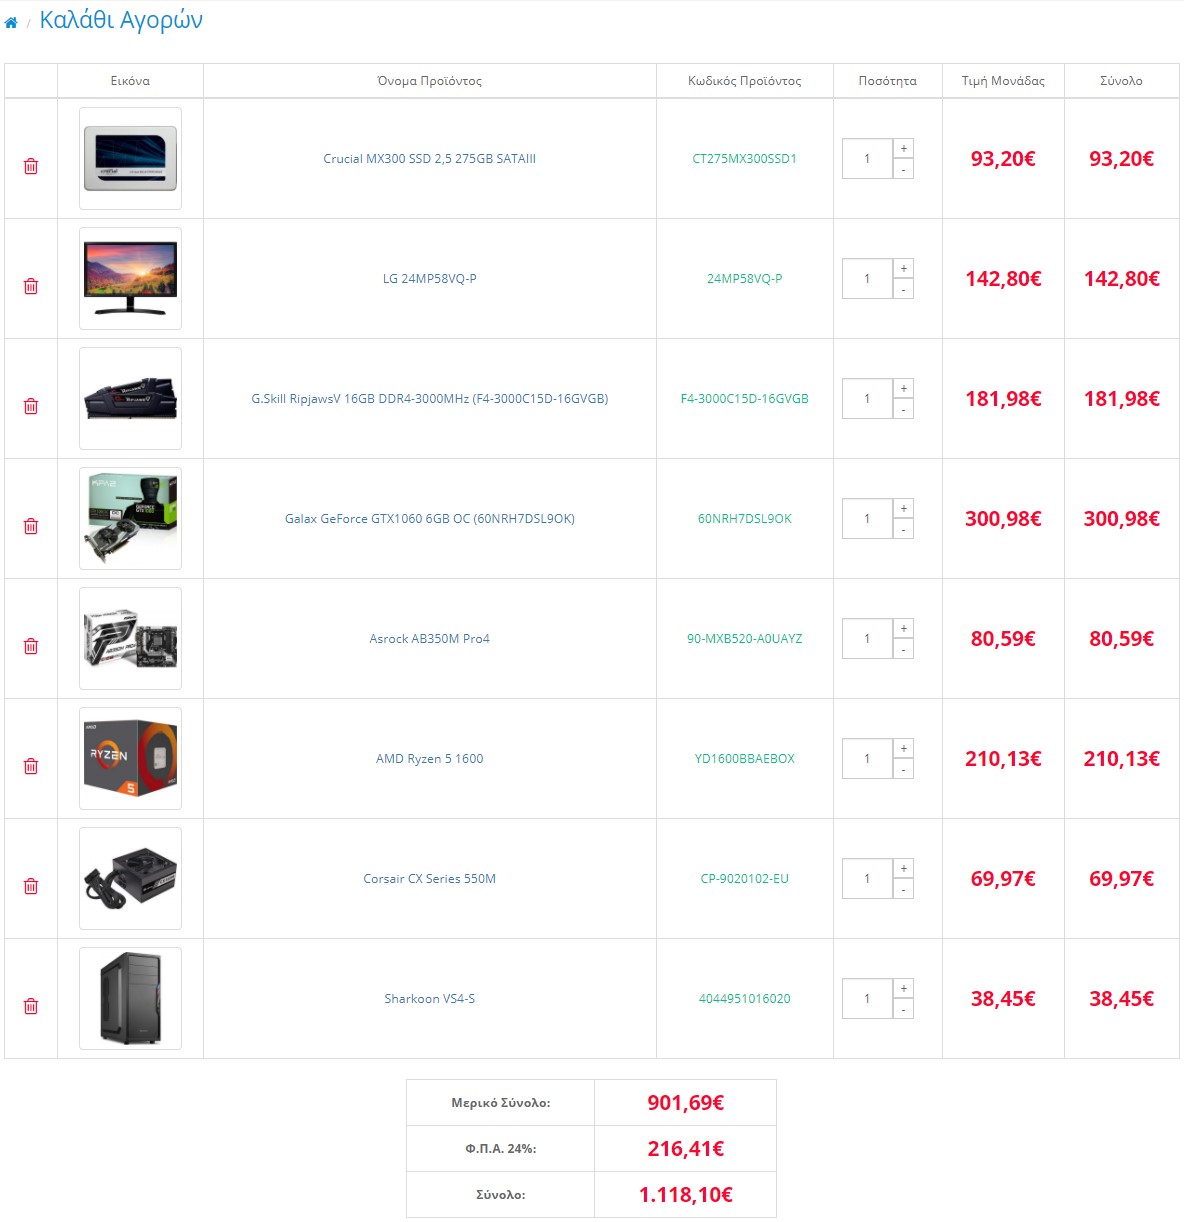Decrease quantity of Corsair CX Series 550M

[904, 889]
